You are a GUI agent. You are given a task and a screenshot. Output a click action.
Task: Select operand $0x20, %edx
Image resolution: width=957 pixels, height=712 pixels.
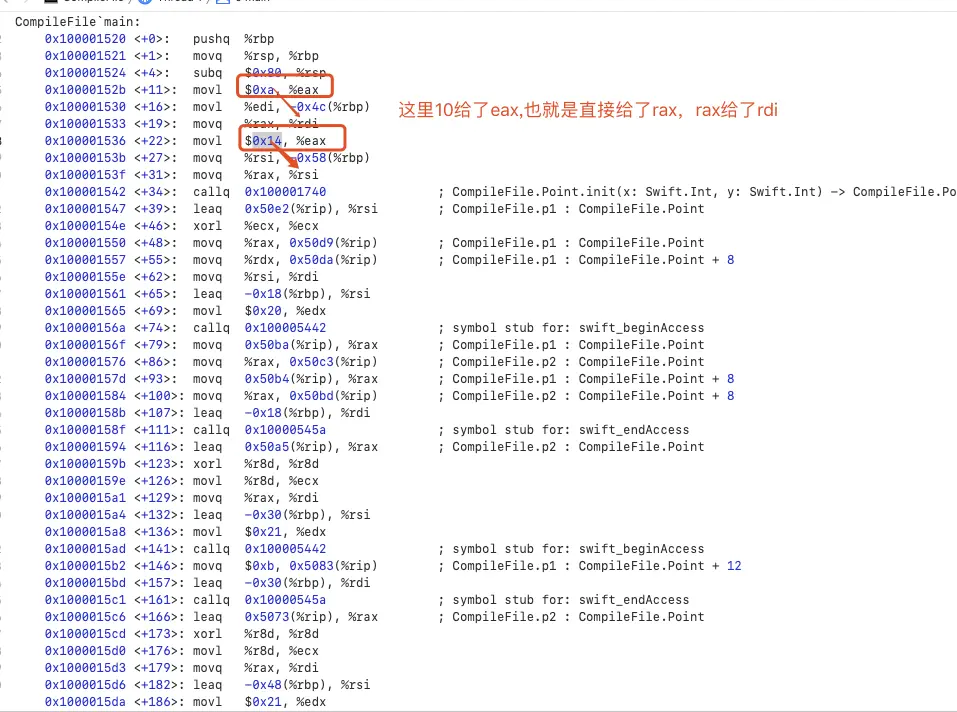click(x=285, y=311)
